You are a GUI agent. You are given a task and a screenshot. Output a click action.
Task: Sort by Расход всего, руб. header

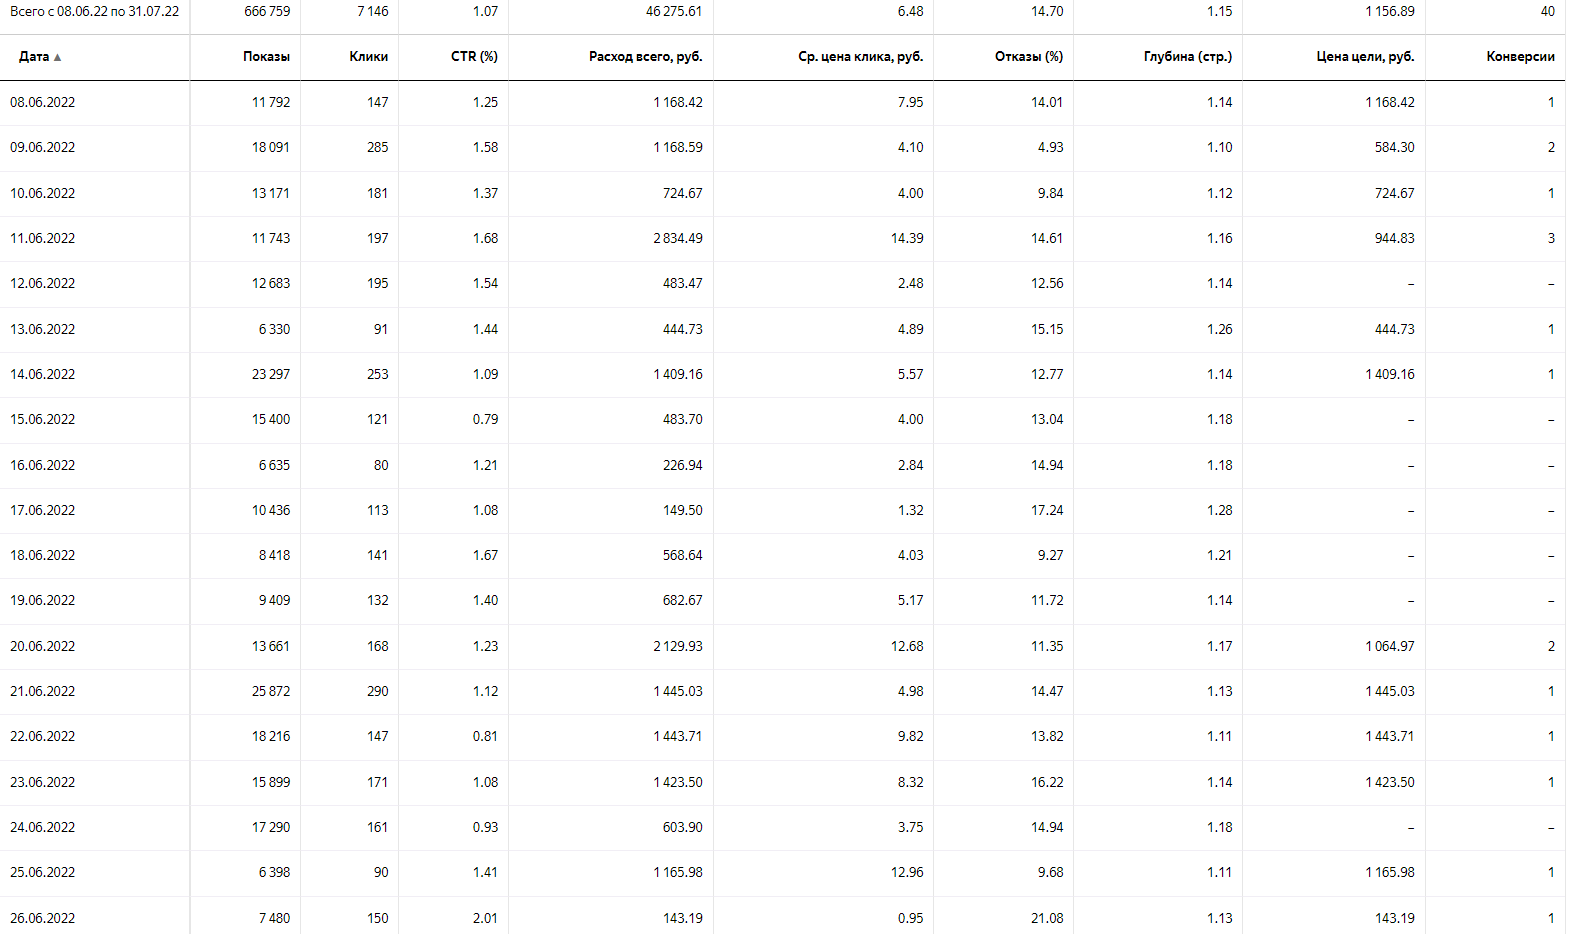(645, 57)
